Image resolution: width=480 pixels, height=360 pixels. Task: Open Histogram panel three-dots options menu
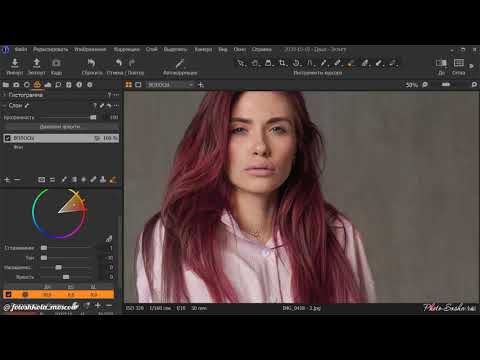(x=116, y=95)
